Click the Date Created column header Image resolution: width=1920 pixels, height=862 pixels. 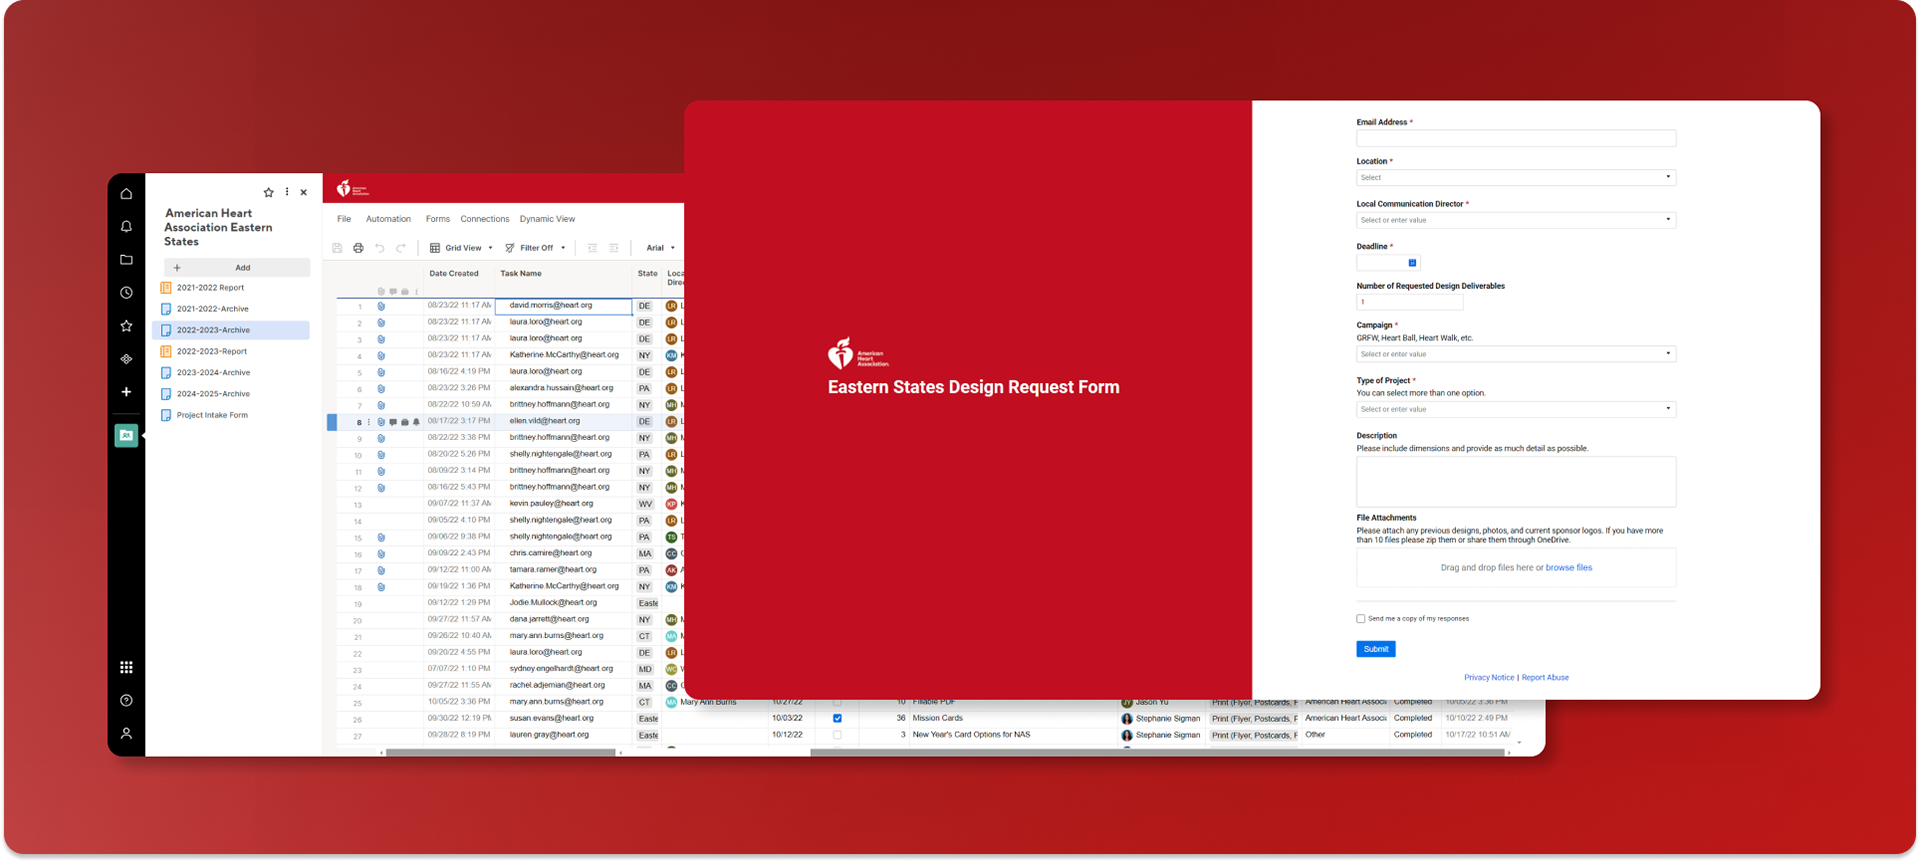coord(454,274)
